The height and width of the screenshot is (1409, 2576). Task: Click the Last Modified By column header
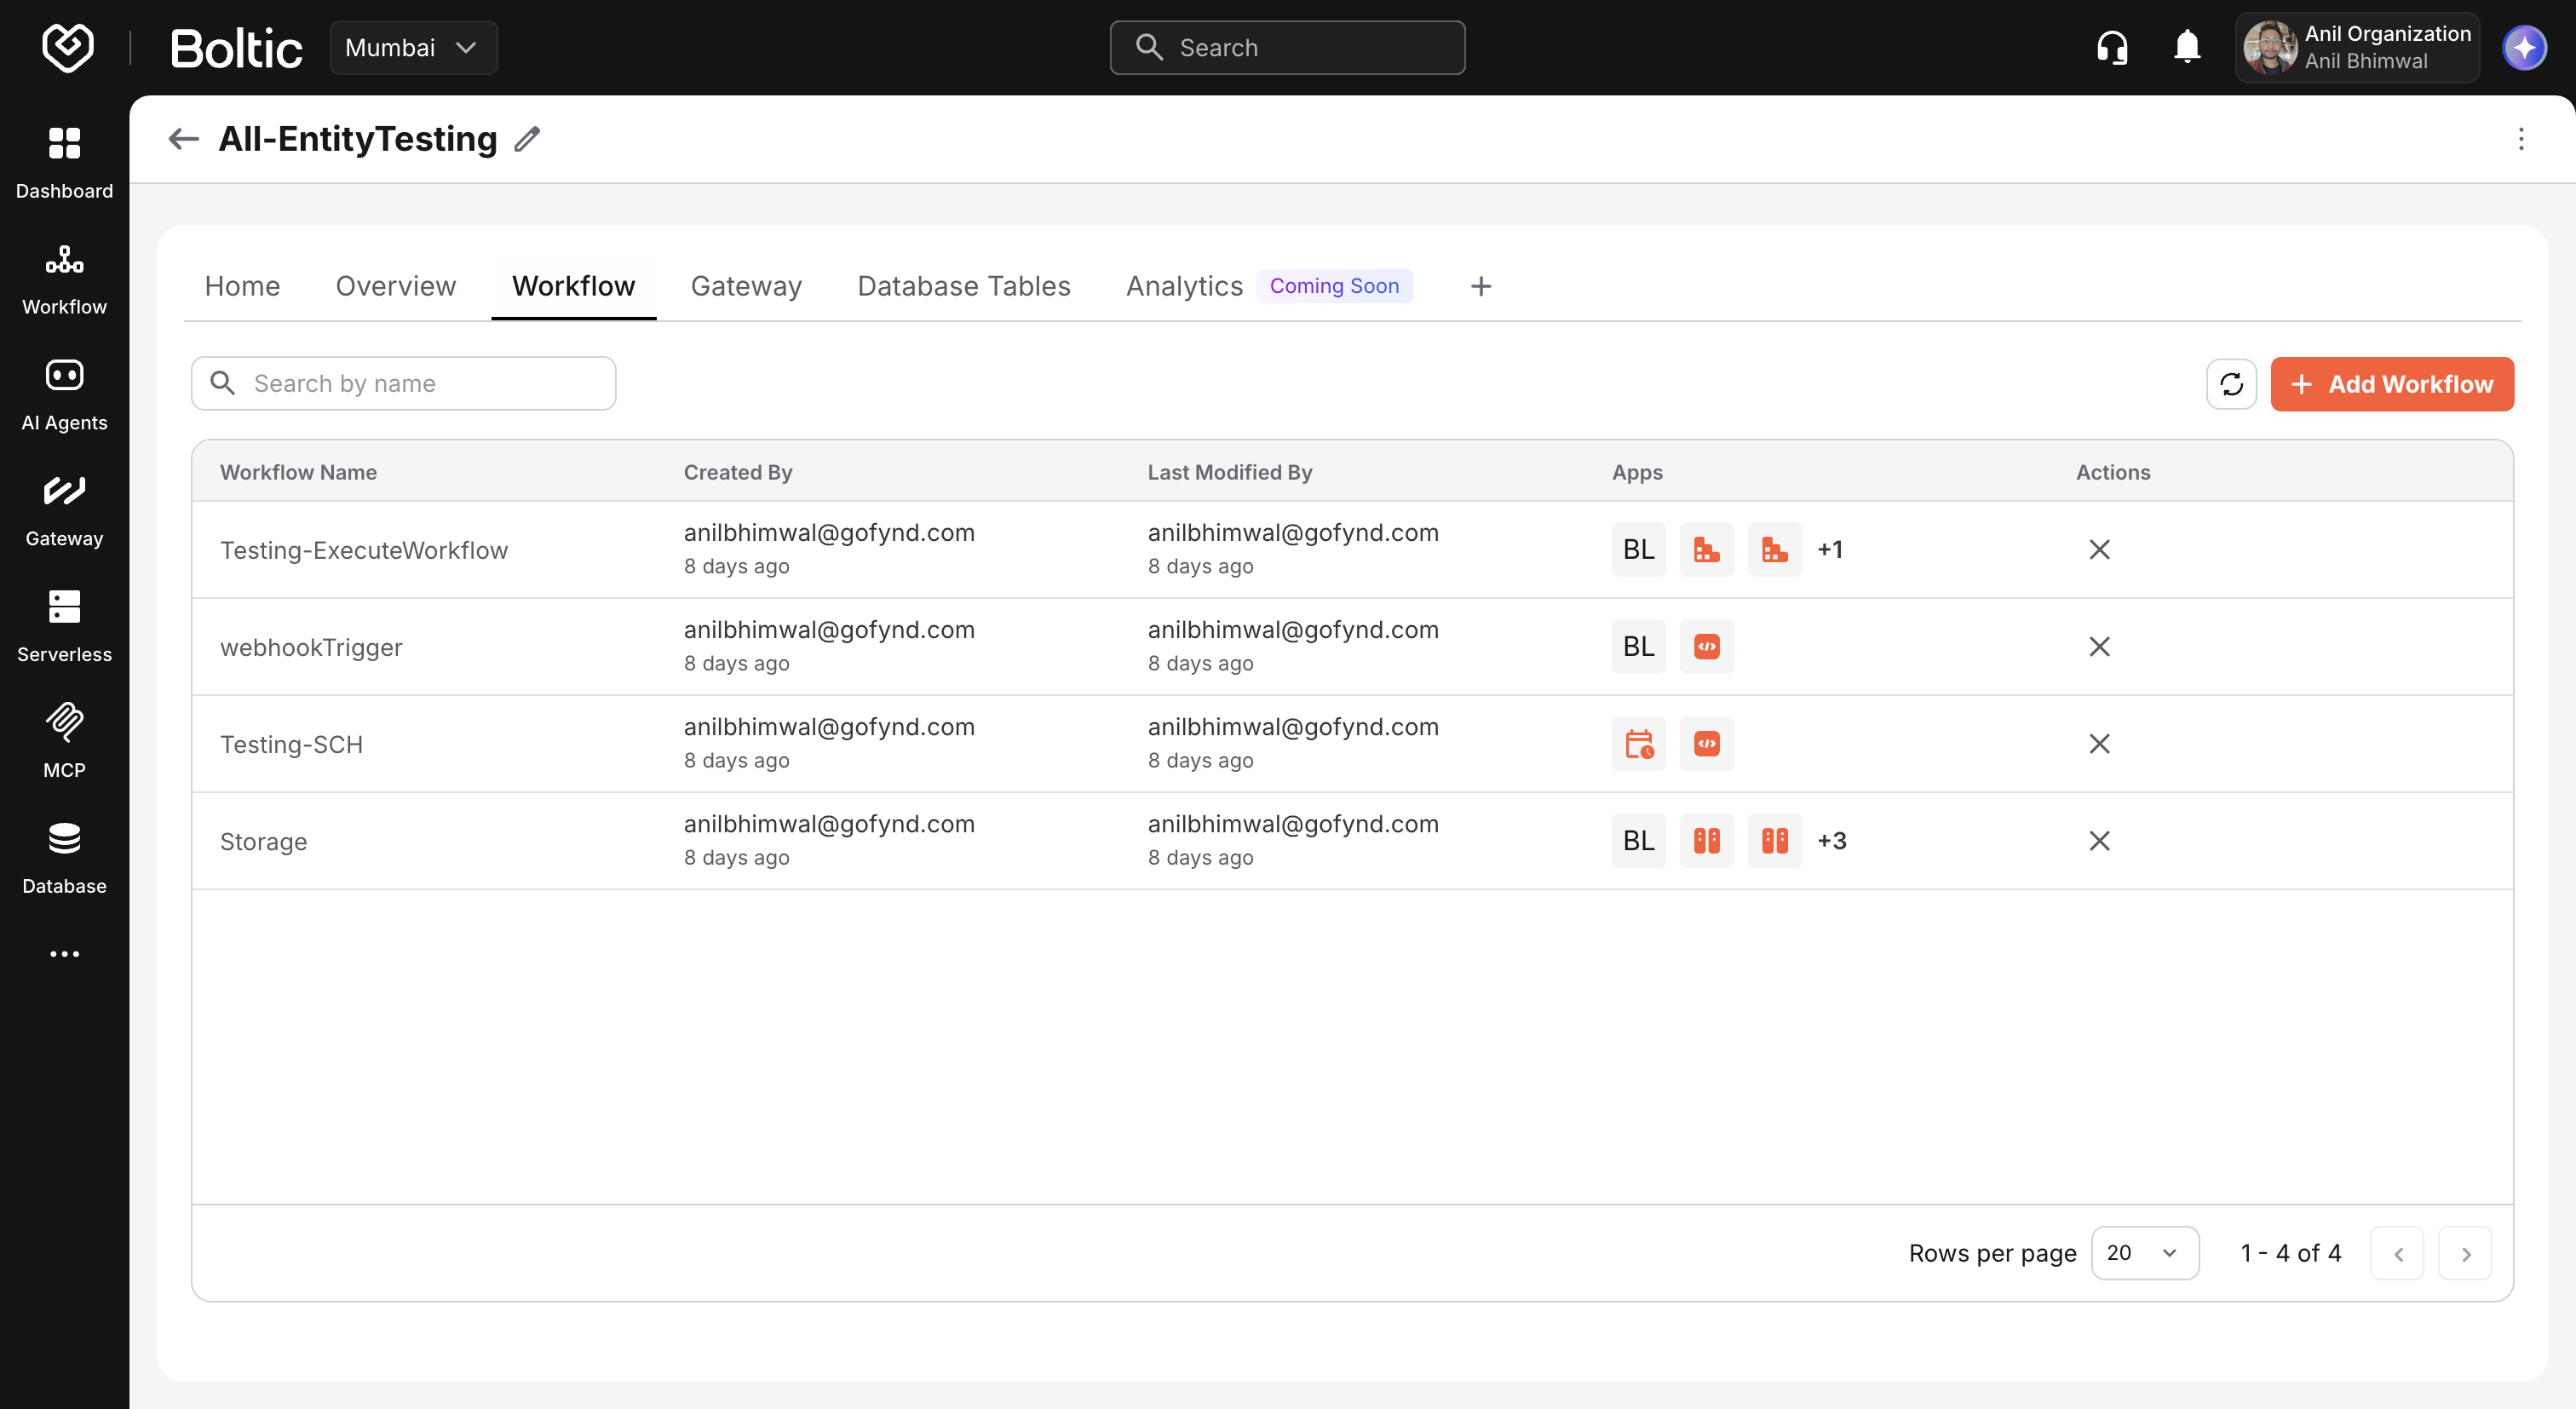click(1229, 472)
